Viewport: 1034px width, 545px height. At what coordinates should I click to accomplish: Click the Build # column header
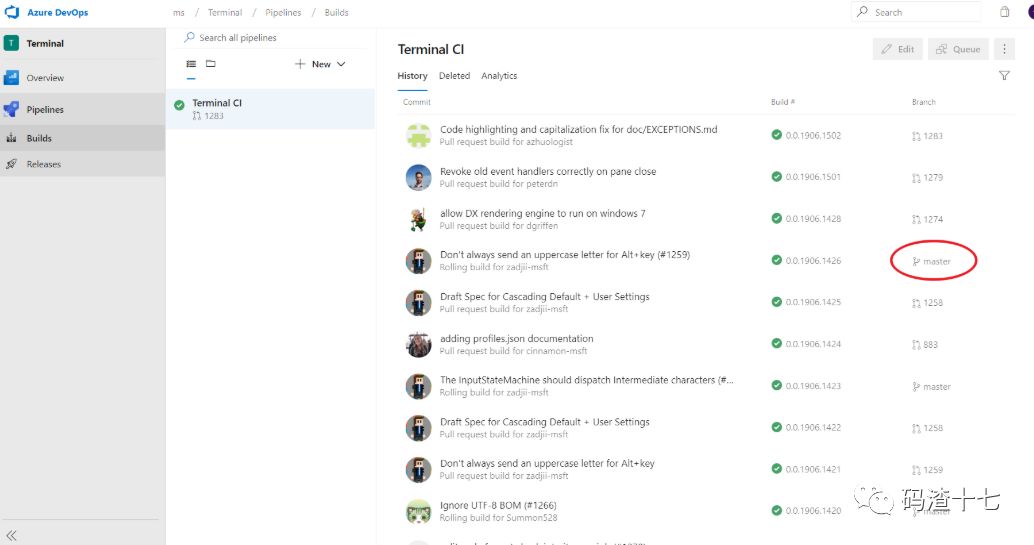click(783, 102)
